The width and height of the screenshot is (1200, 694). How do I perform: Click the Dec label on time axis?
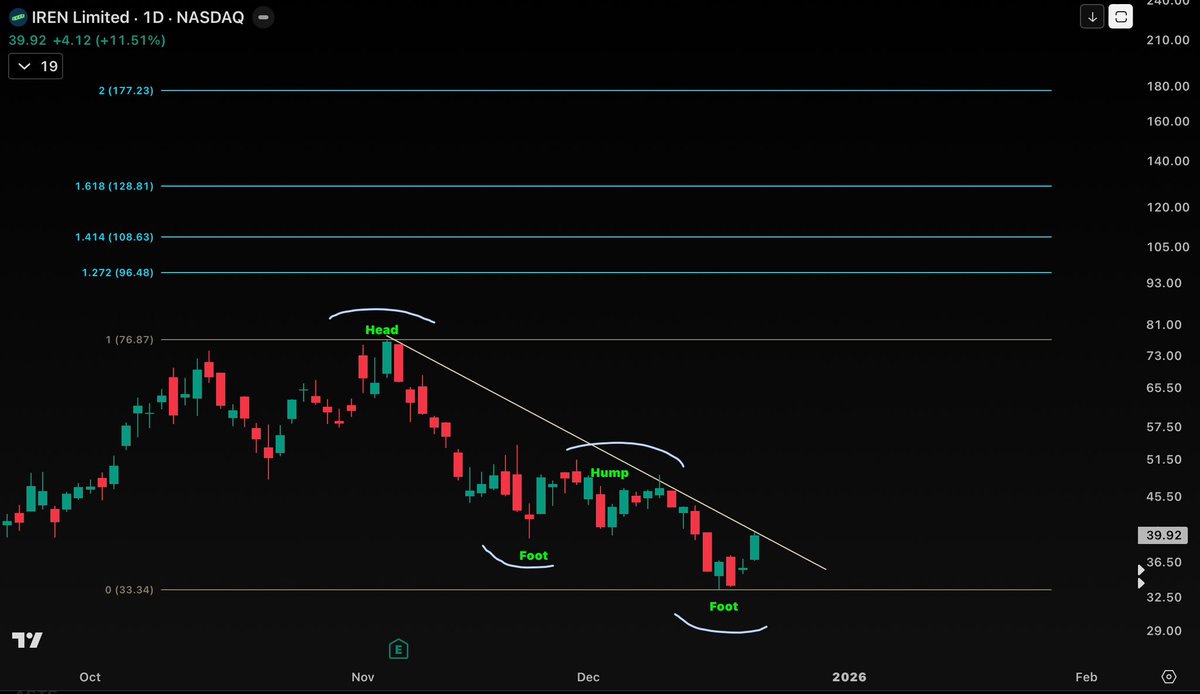[x=588, y=677]
